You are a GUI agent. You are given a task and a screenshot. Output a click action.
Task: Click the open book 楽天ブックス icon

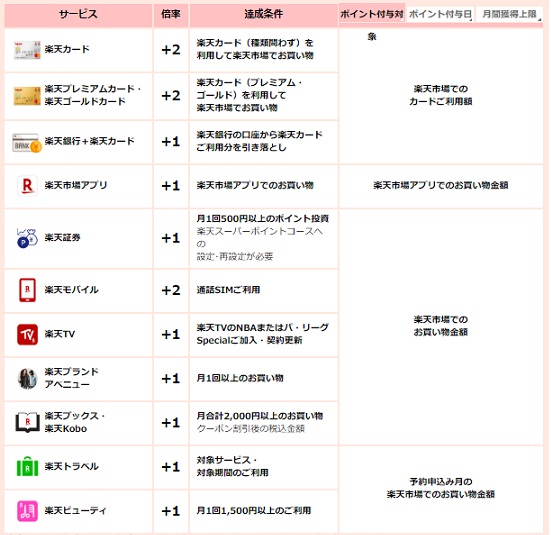[27, 422]
